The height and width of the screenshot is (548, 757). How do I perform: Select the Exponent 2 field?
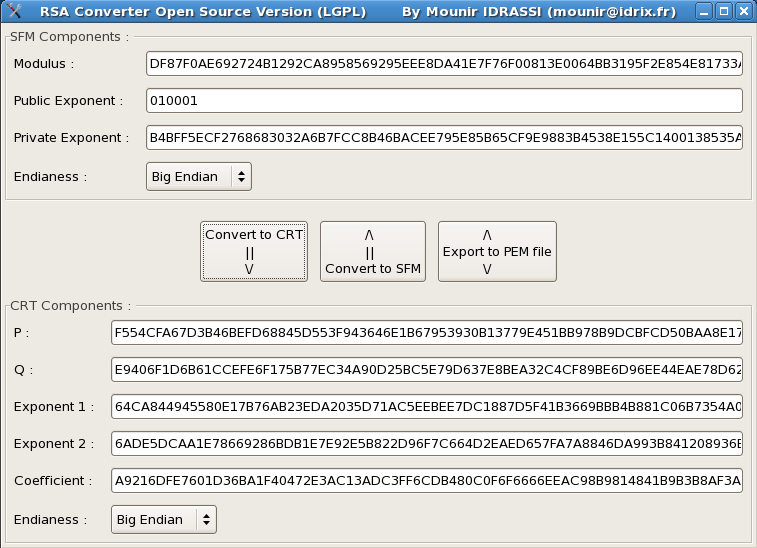(426, 444)
